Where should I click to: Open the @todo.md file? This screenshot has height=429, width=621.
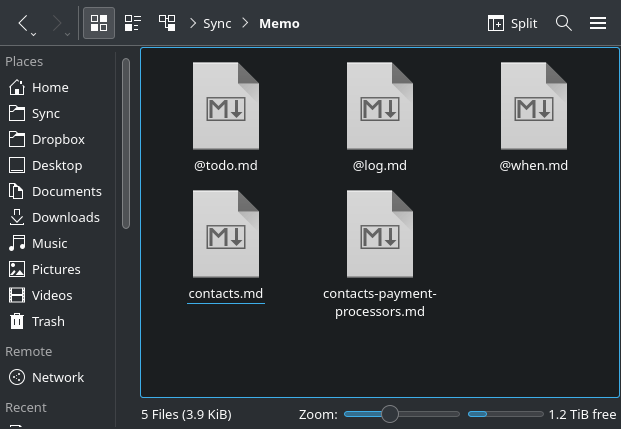[225, 107]
